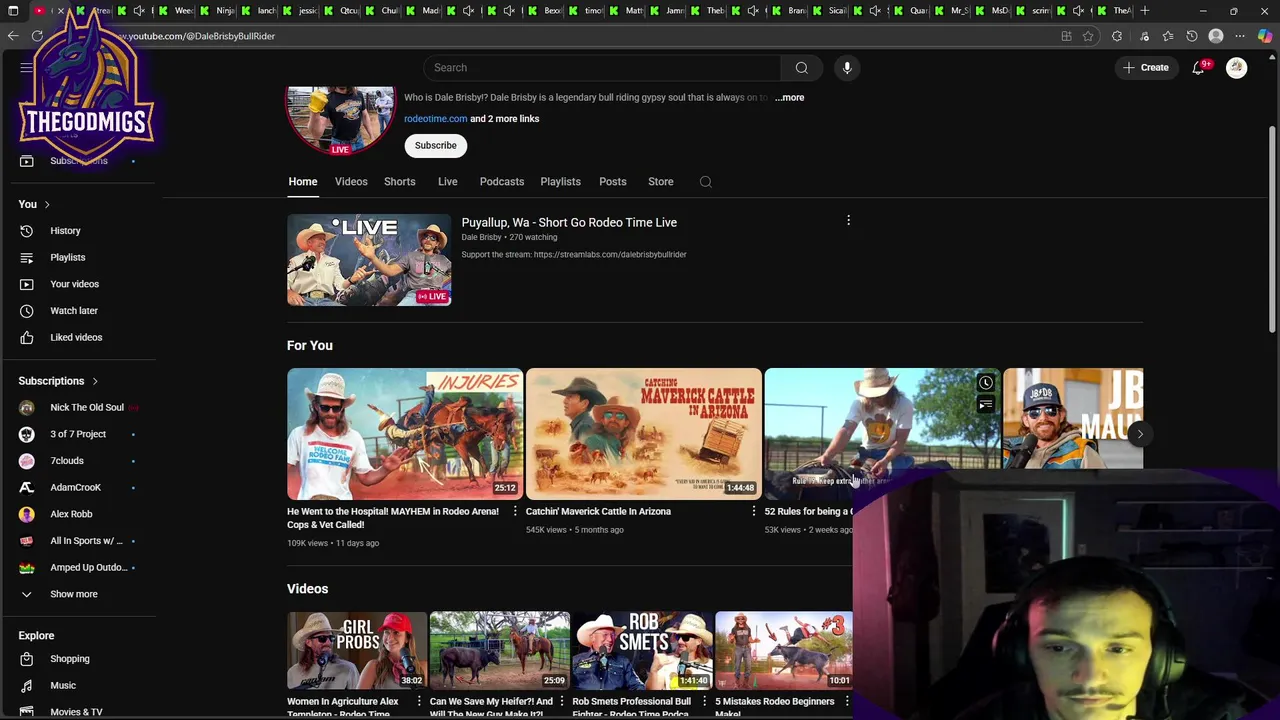Image resolution: width=1280 pixels, height=720 pixels.
Task: Play Maverick Cattle in Arizona thumbnail
Action: (644, 434)
